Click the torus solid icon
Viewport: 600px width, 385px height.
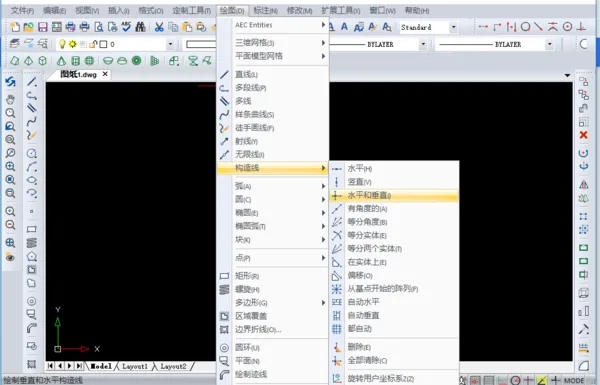tap(136, 60)
